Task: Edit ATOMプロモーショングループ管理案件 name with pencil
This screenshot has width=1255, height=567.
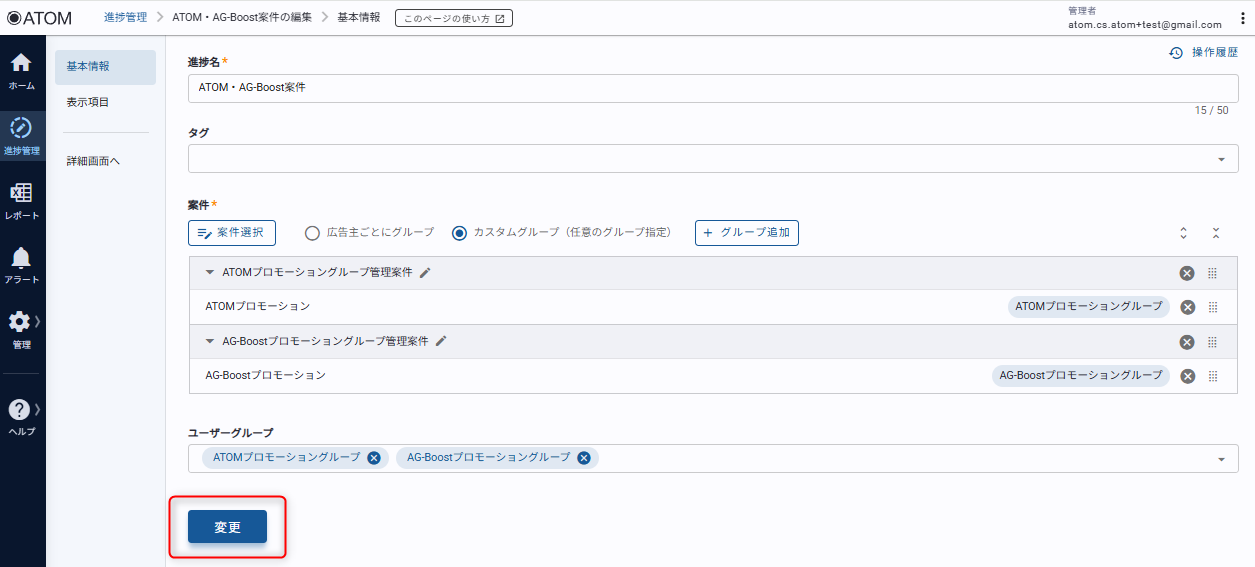Action: click(x=425, y=272)
